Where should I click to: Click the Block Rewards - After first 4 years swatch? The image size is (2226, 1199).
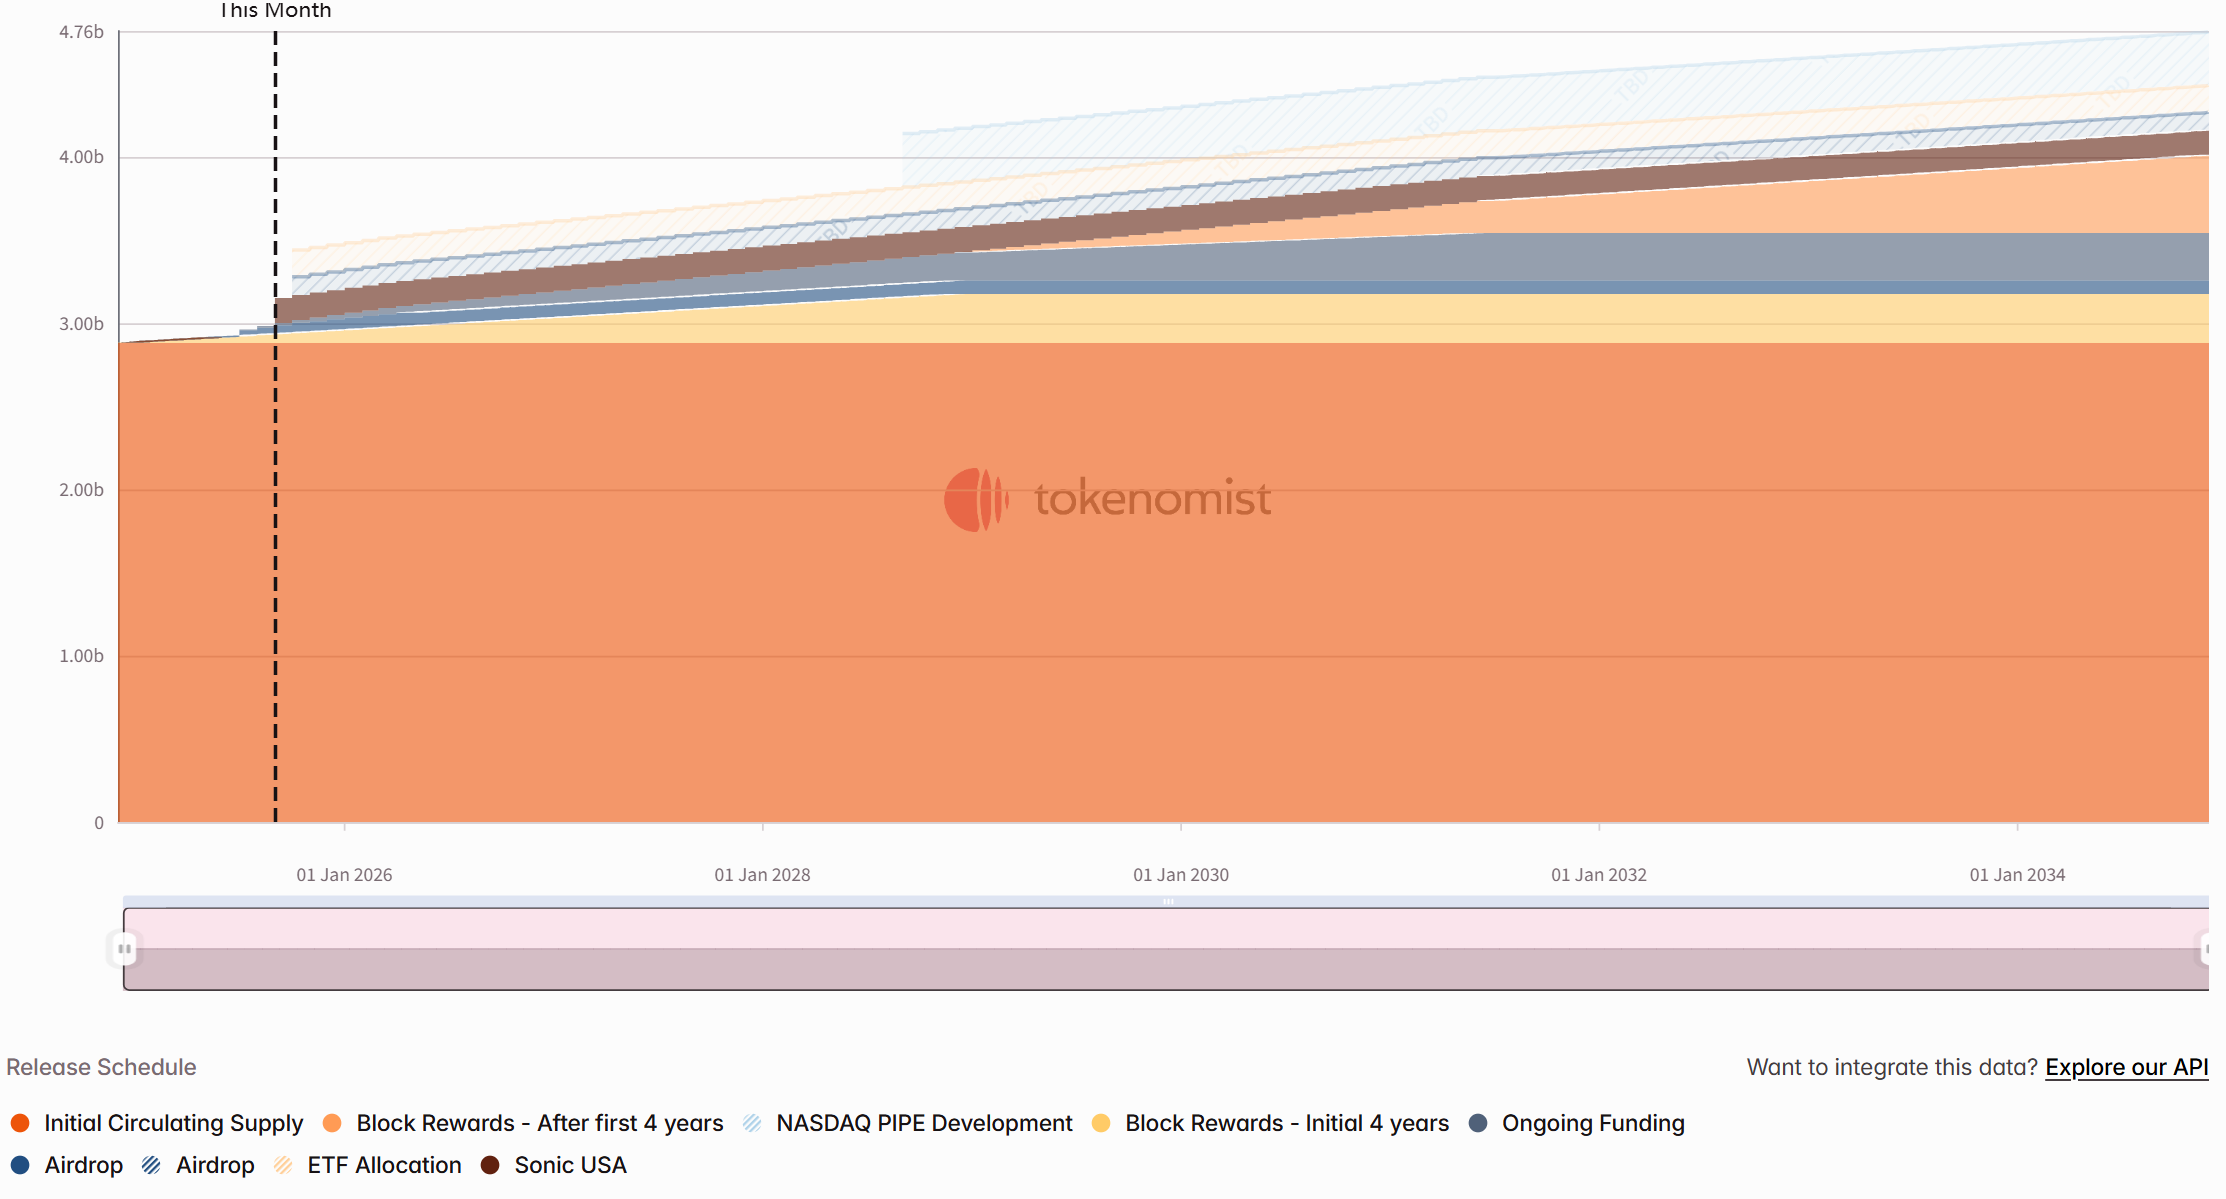click(x=333, y=1123)
